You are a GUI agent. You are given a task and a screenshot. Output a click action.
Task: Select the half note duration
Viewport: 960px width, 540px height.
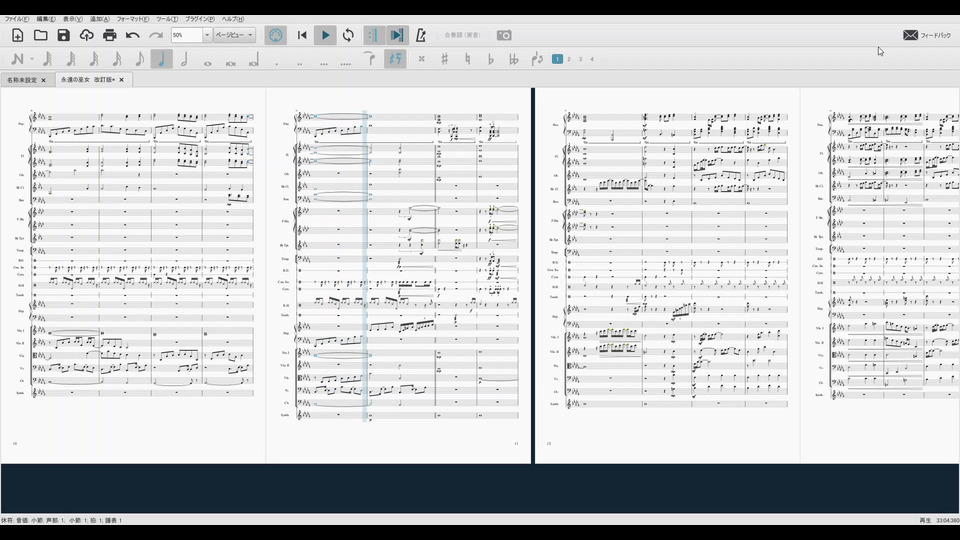[x=184, y=59]
